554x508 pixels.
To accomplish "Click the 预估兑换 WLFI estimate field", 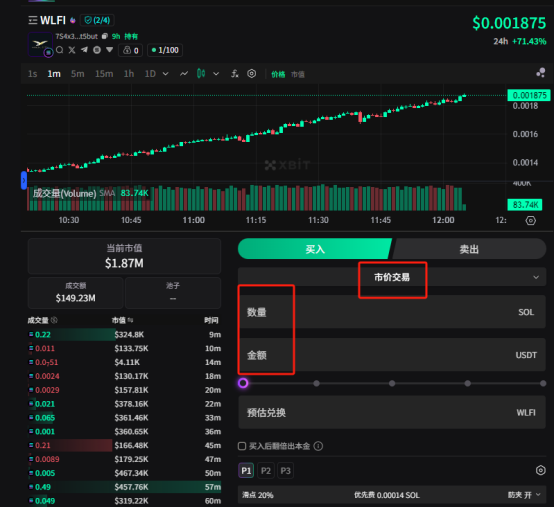I will pyautogui.click(x=392, y=412).
